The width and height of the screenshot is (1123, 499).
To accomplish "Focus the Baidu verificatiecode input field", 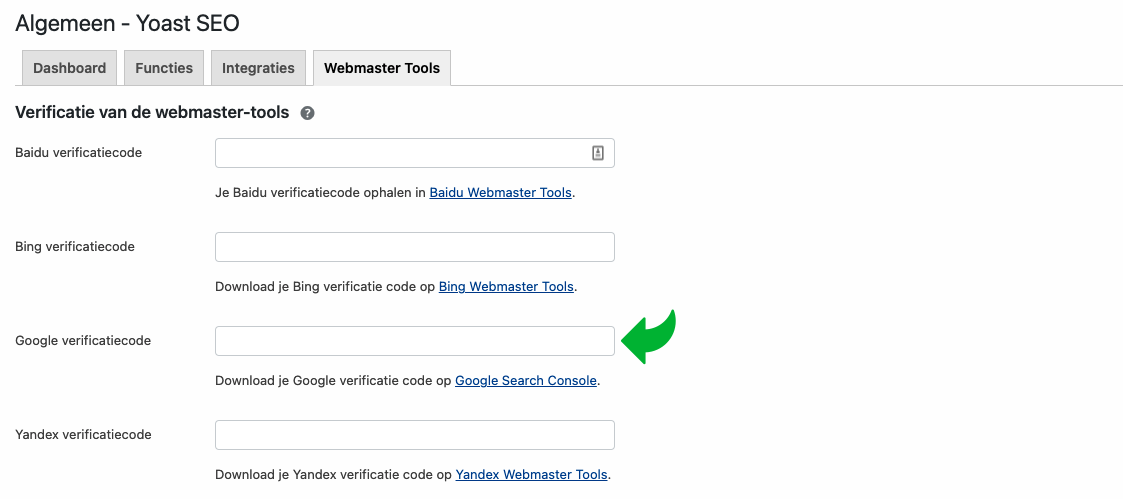I will (415, 153).
